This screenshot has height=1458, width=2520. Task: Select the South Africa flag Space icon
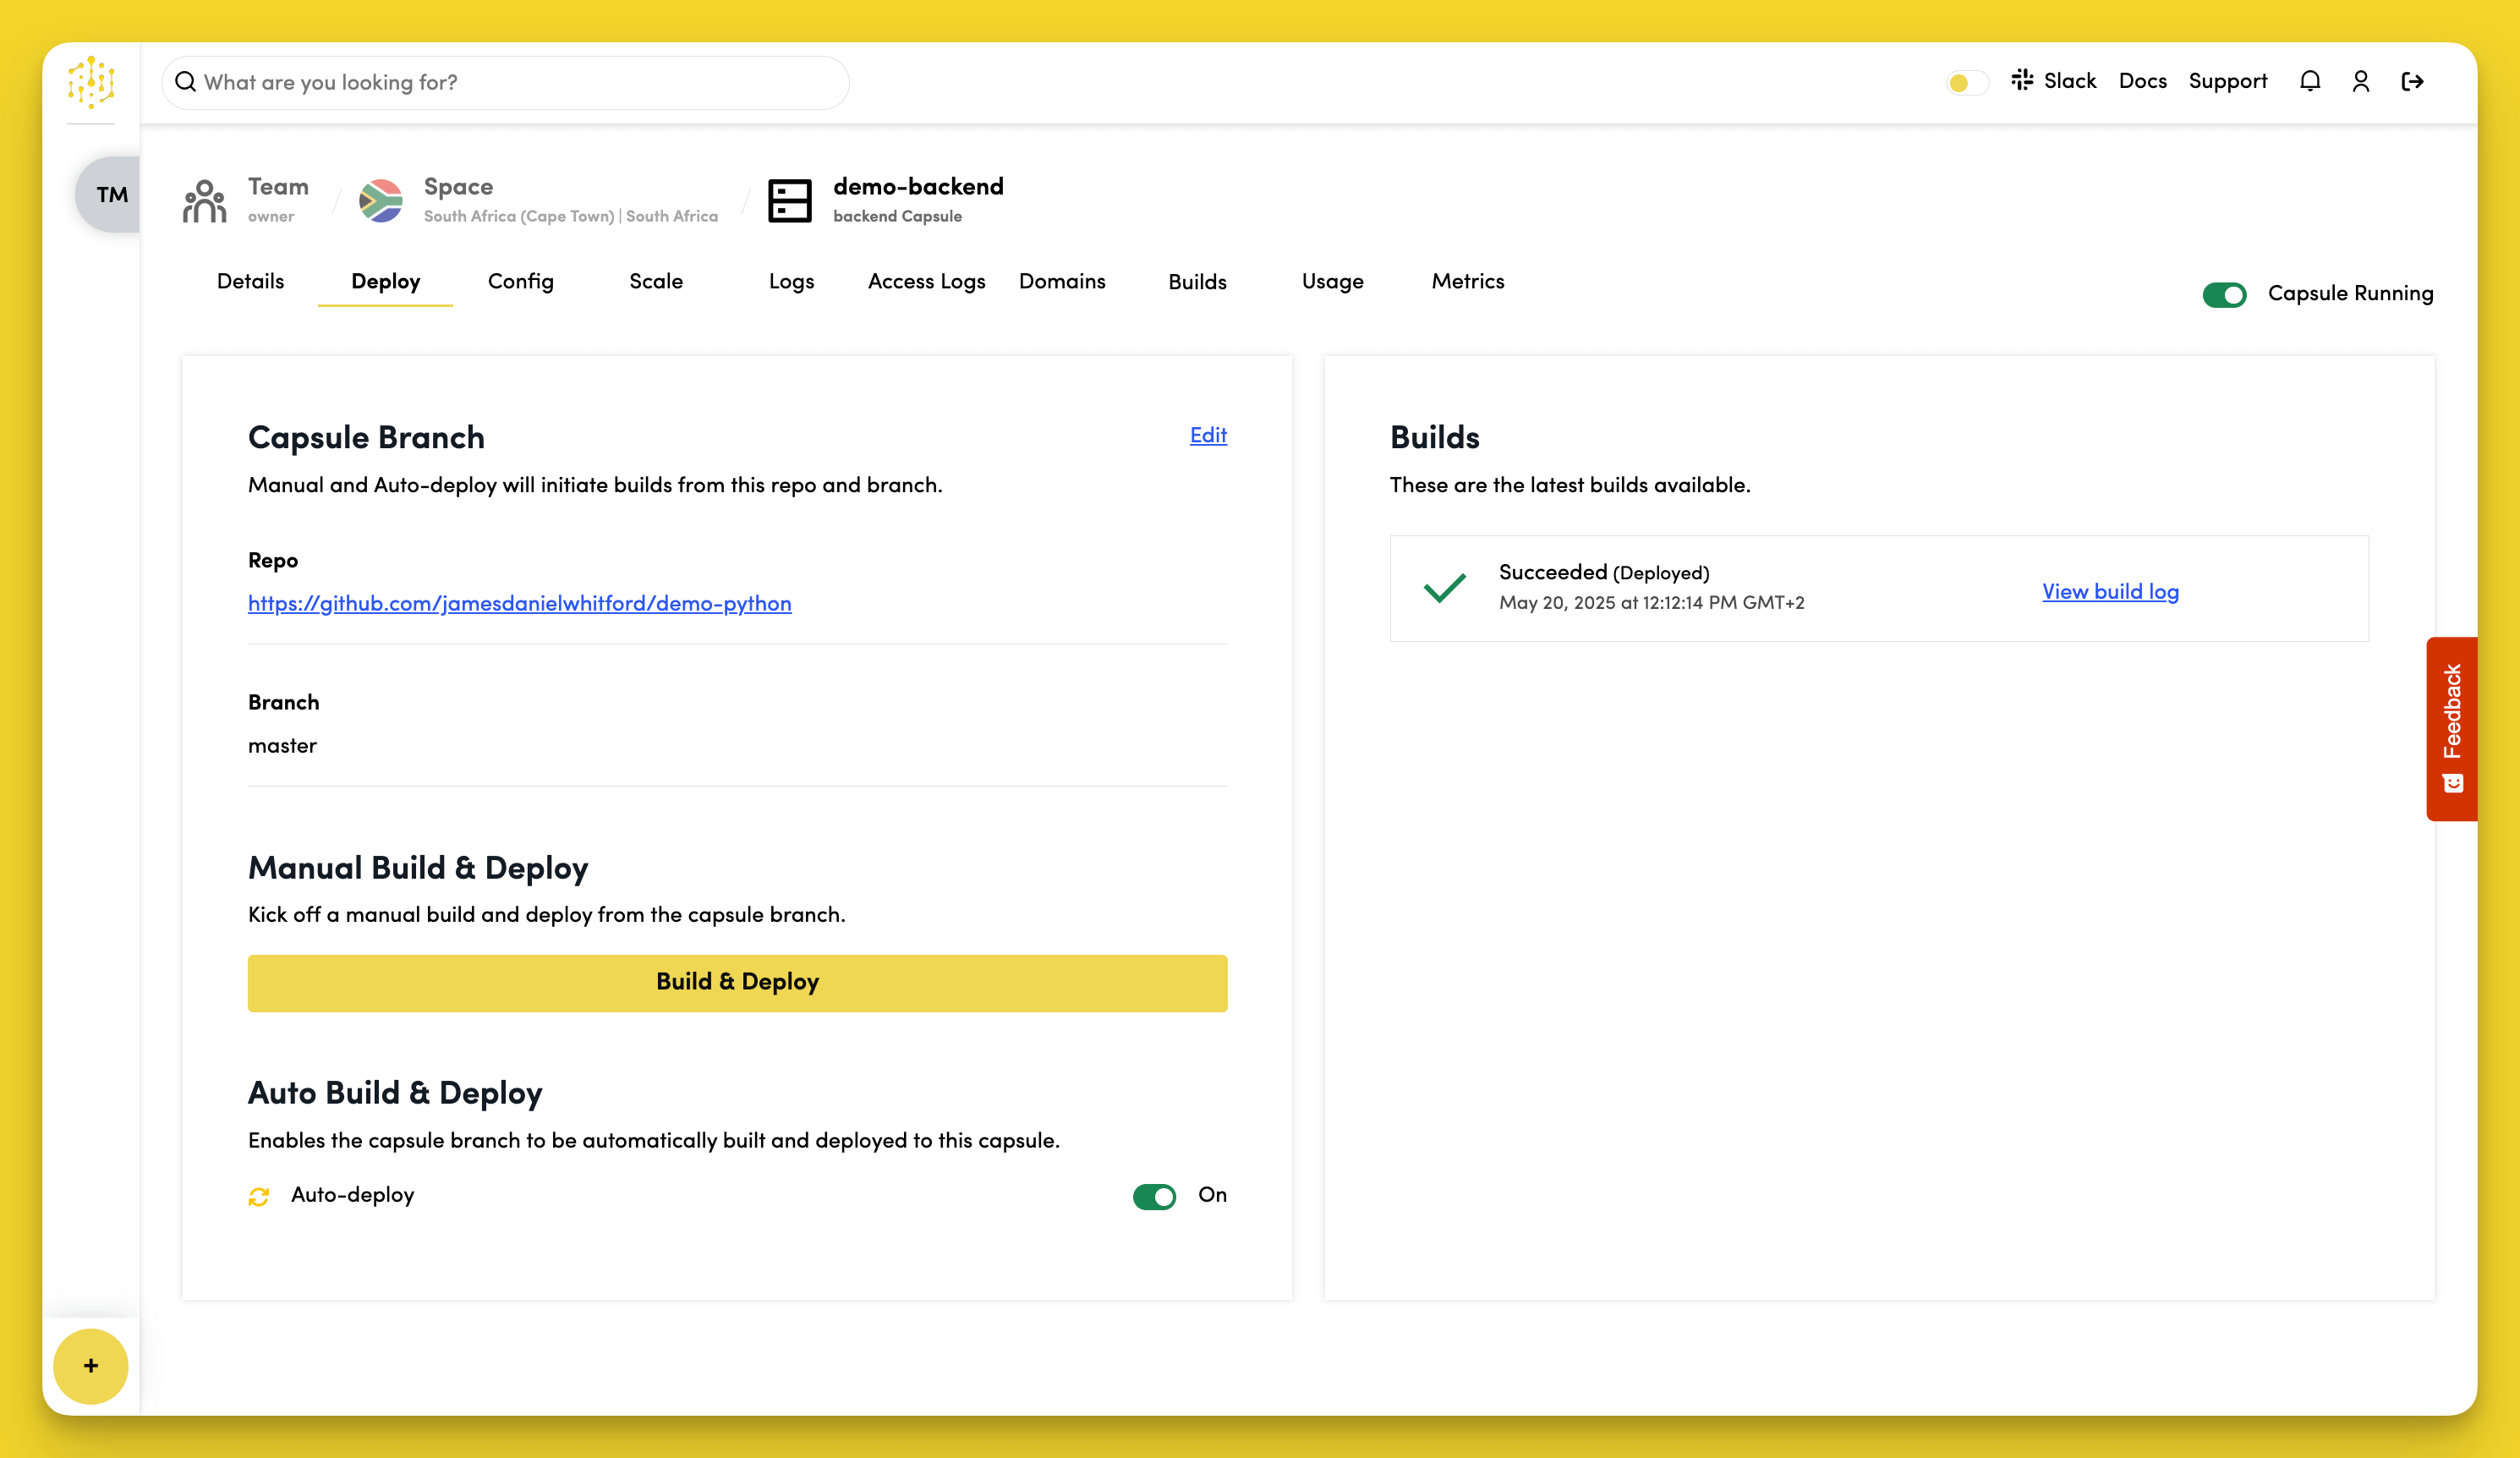tap(381, 199)
